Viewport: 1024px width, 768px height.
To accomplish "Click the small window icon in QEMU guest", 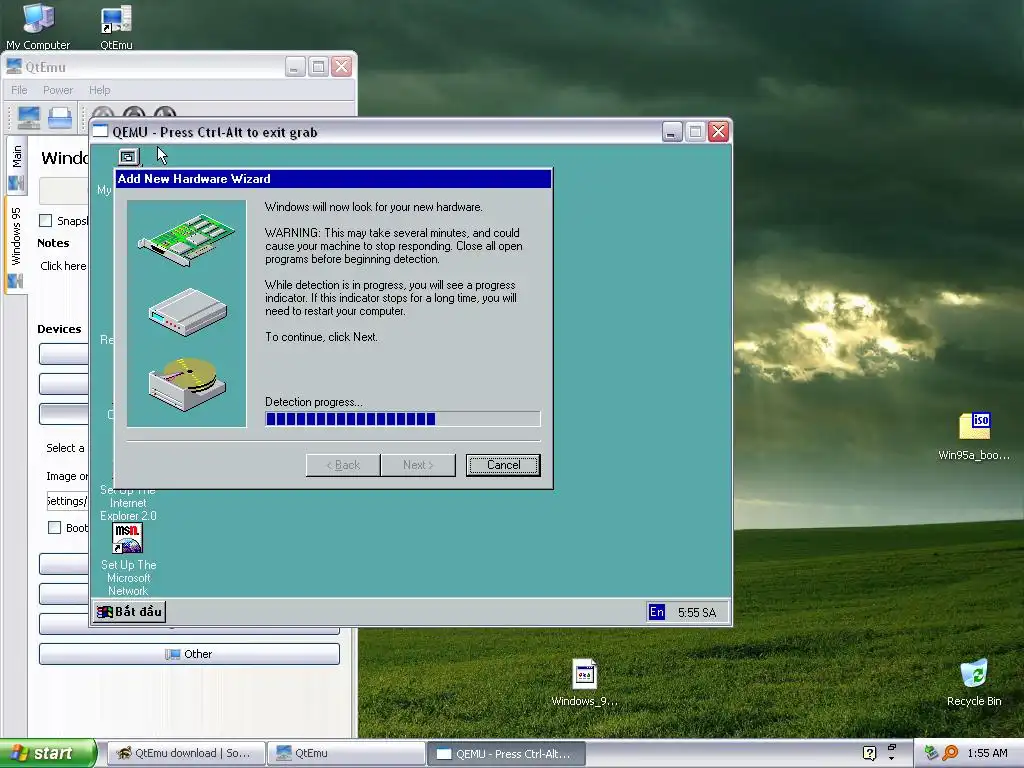I will [128, 157].
